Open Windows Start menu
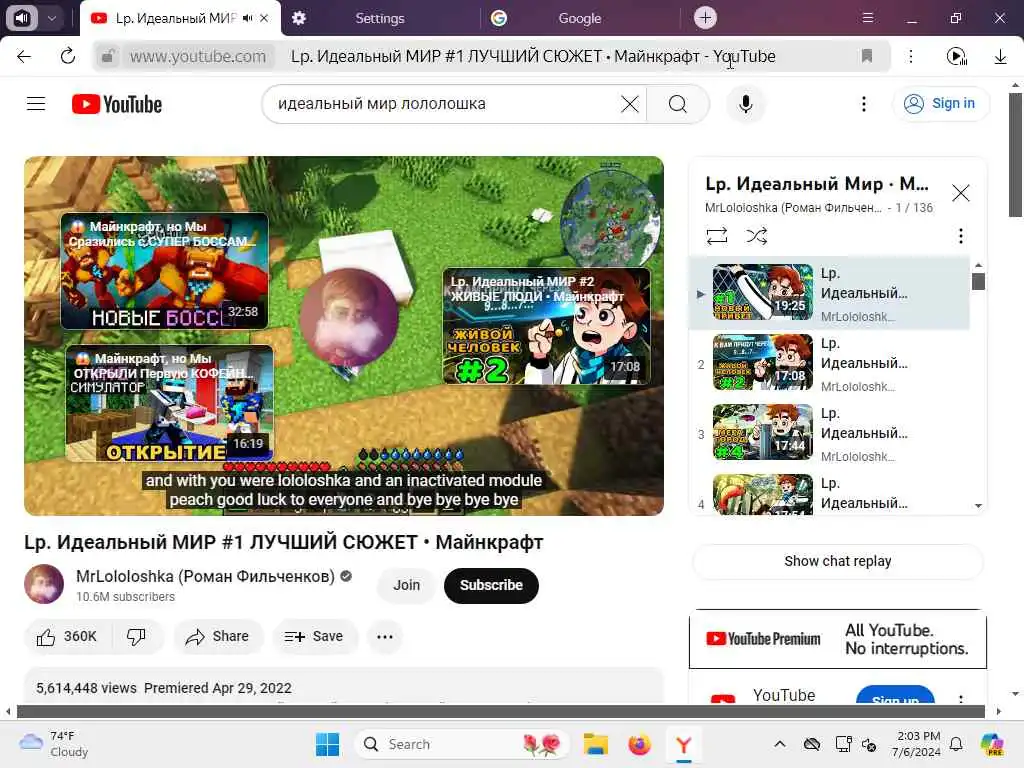The height and width of the screenshot is (768, 1024). tap(327, 744)
